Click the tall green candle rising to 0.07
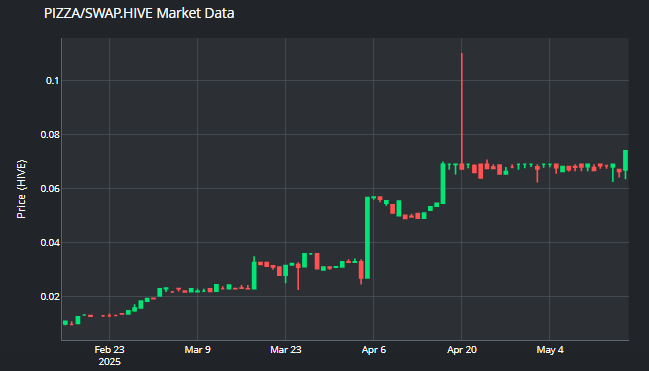Viewport: 649px width, 371px height. point(443,183)
